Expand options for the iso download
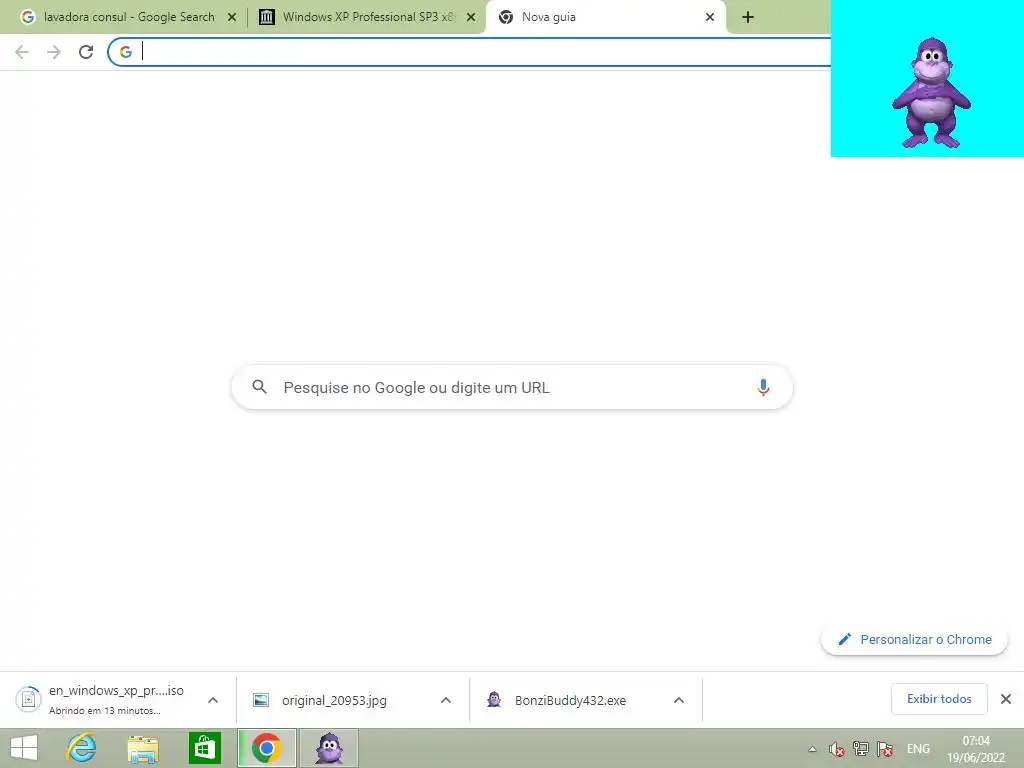Image resolution: width=1024 pixels, height=768 pixels. pos(213,700)
